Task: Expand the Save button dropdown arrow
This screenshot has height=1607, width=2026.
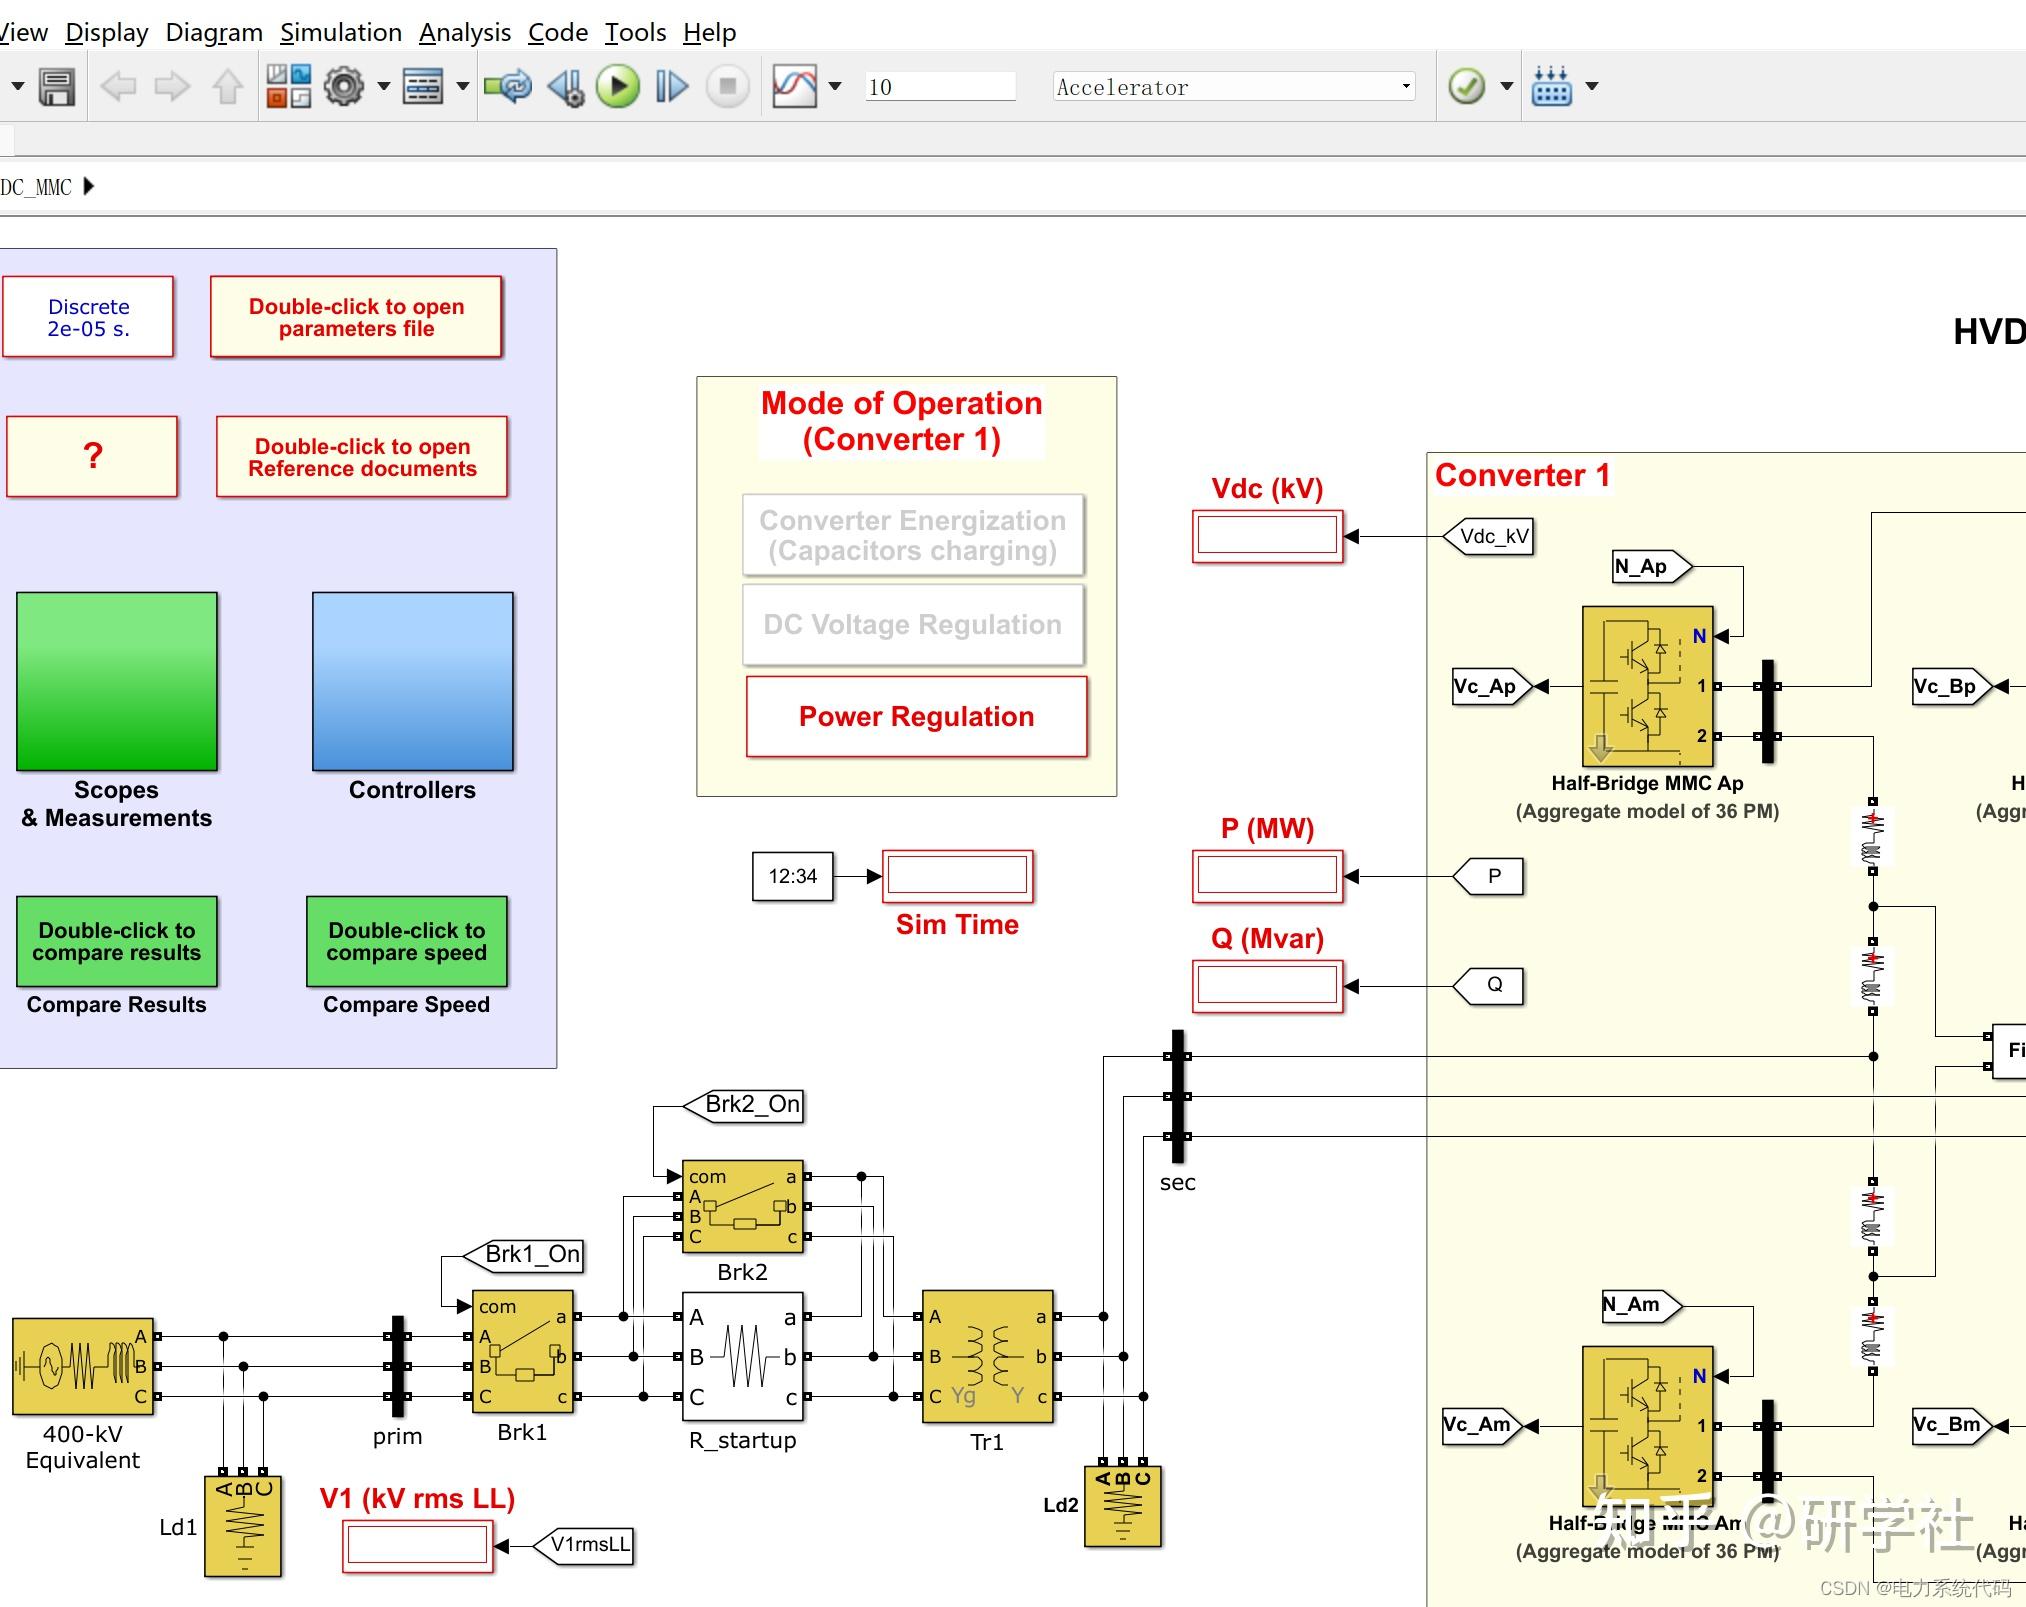Action: coord(17,87)
